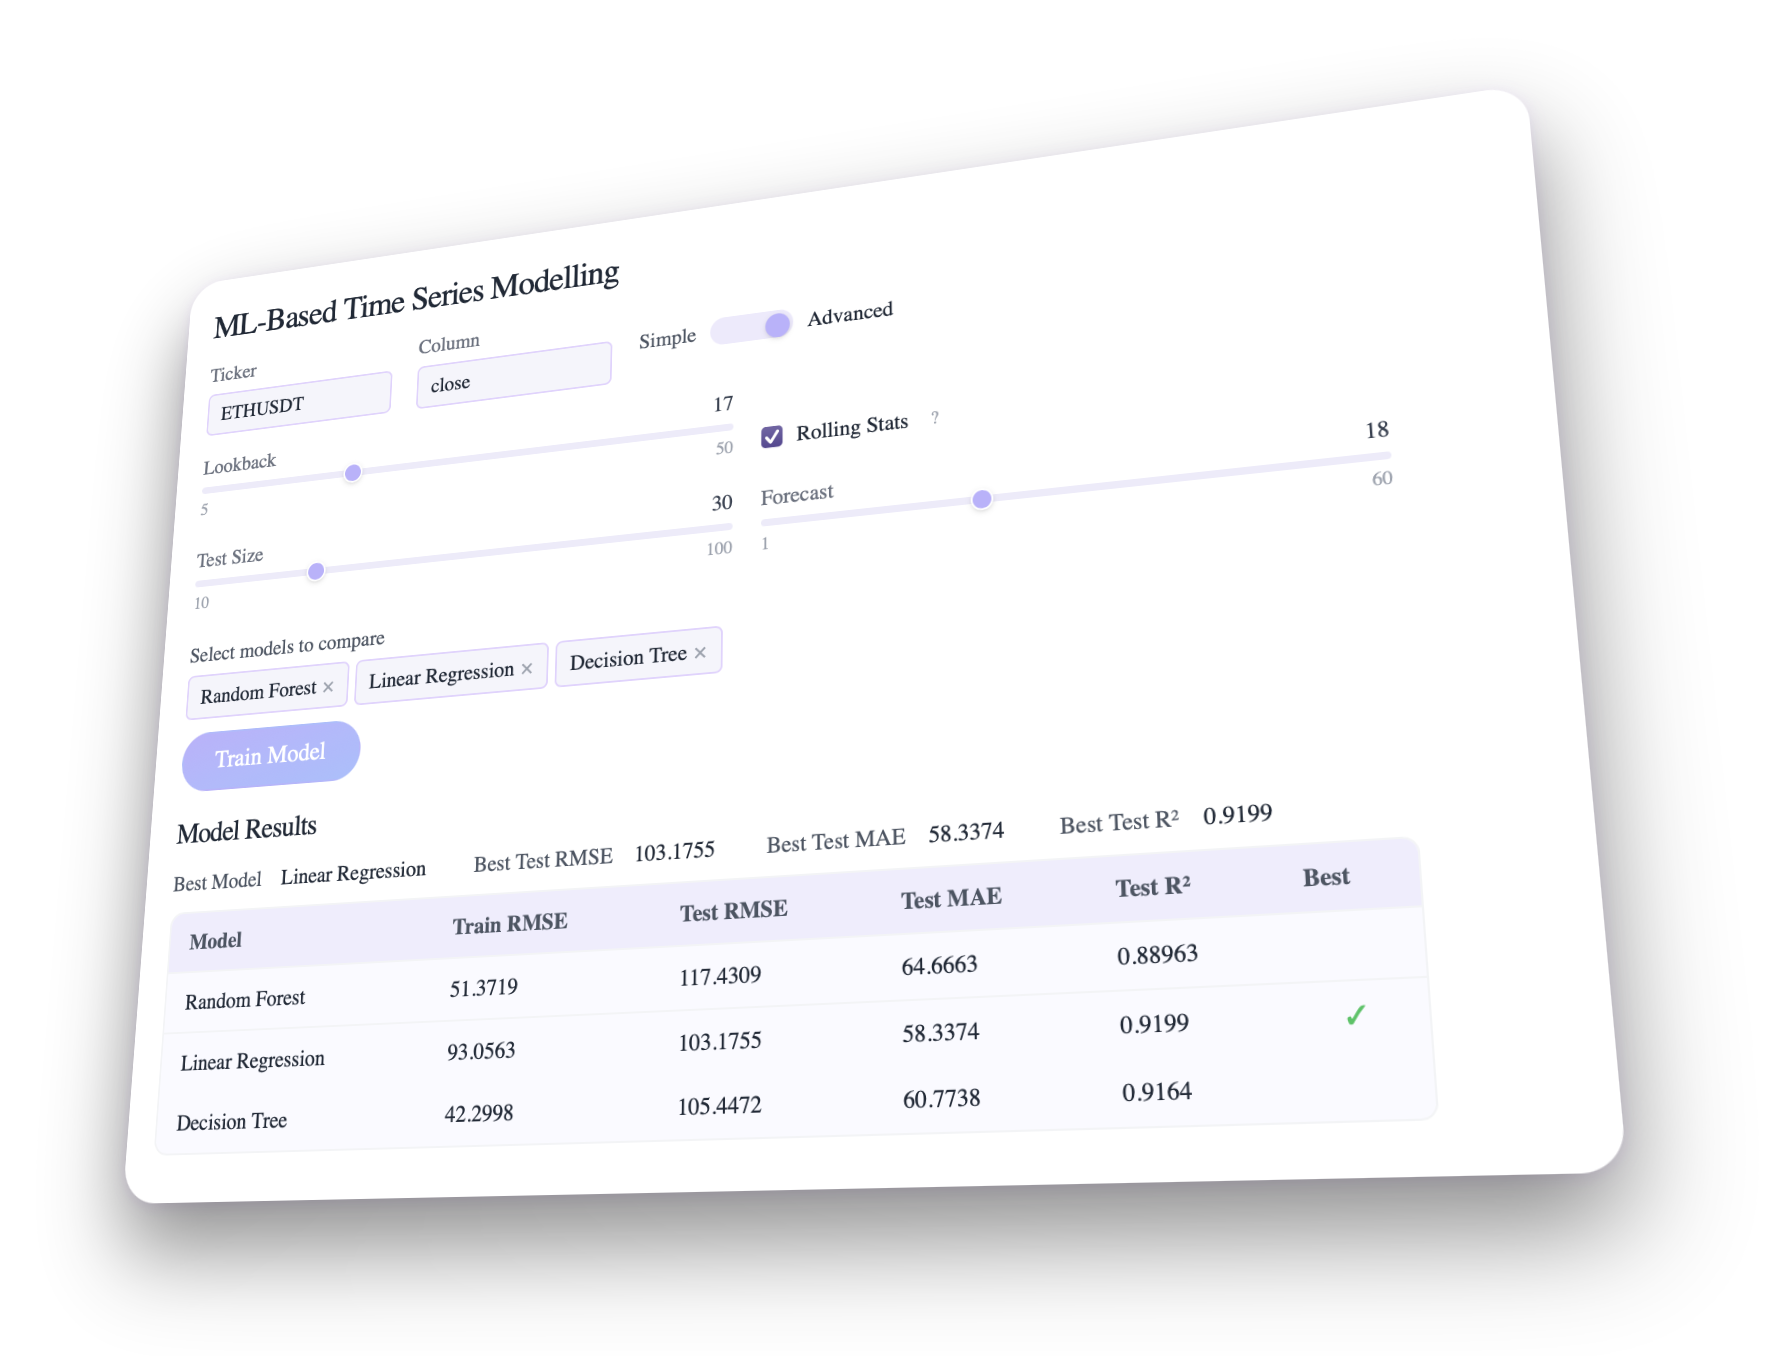Screen dimensions: 1778x1356
Task: Click the Forecast slider handle
Action: tap(982, 499)
